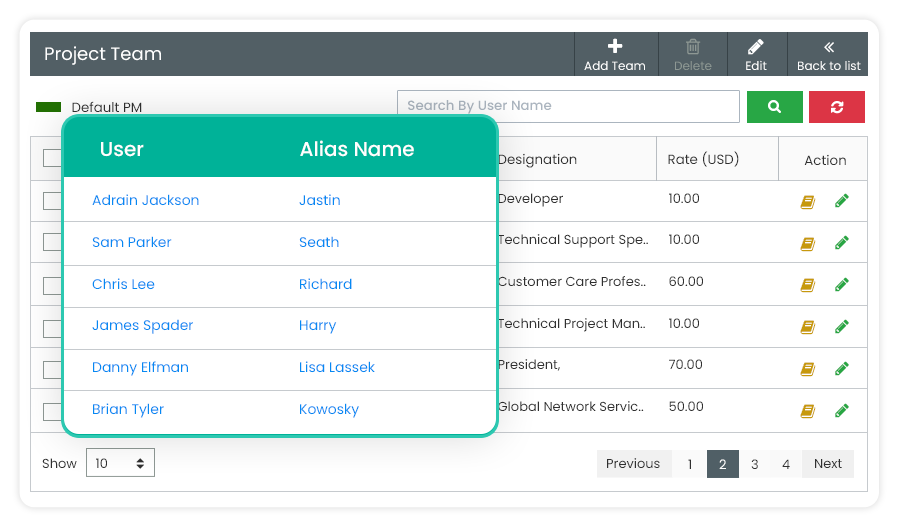900x518 pixels.
Task: Click the Search By User Name field
Action: click(568, 106)
